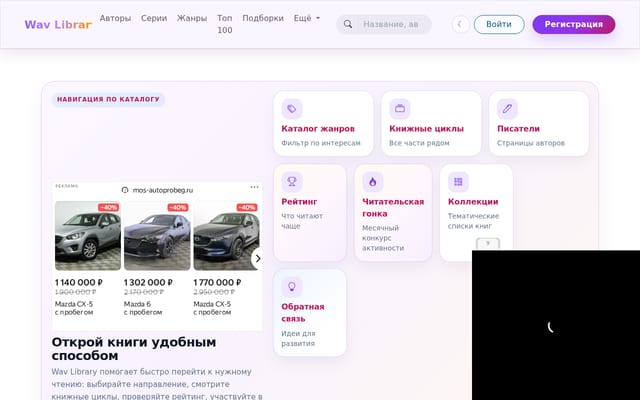Screen dimensions: 640x400
Task: Click the search magnifier icon
Action: point(348,24)
